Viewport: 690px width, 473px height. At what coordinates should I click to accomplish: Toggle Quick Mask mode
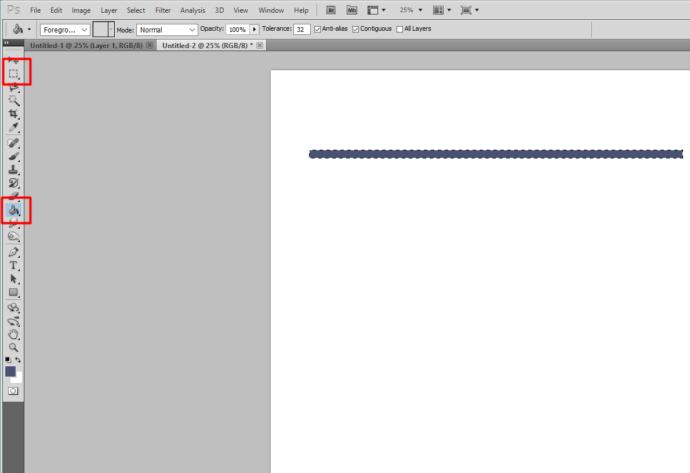point(13,391)
